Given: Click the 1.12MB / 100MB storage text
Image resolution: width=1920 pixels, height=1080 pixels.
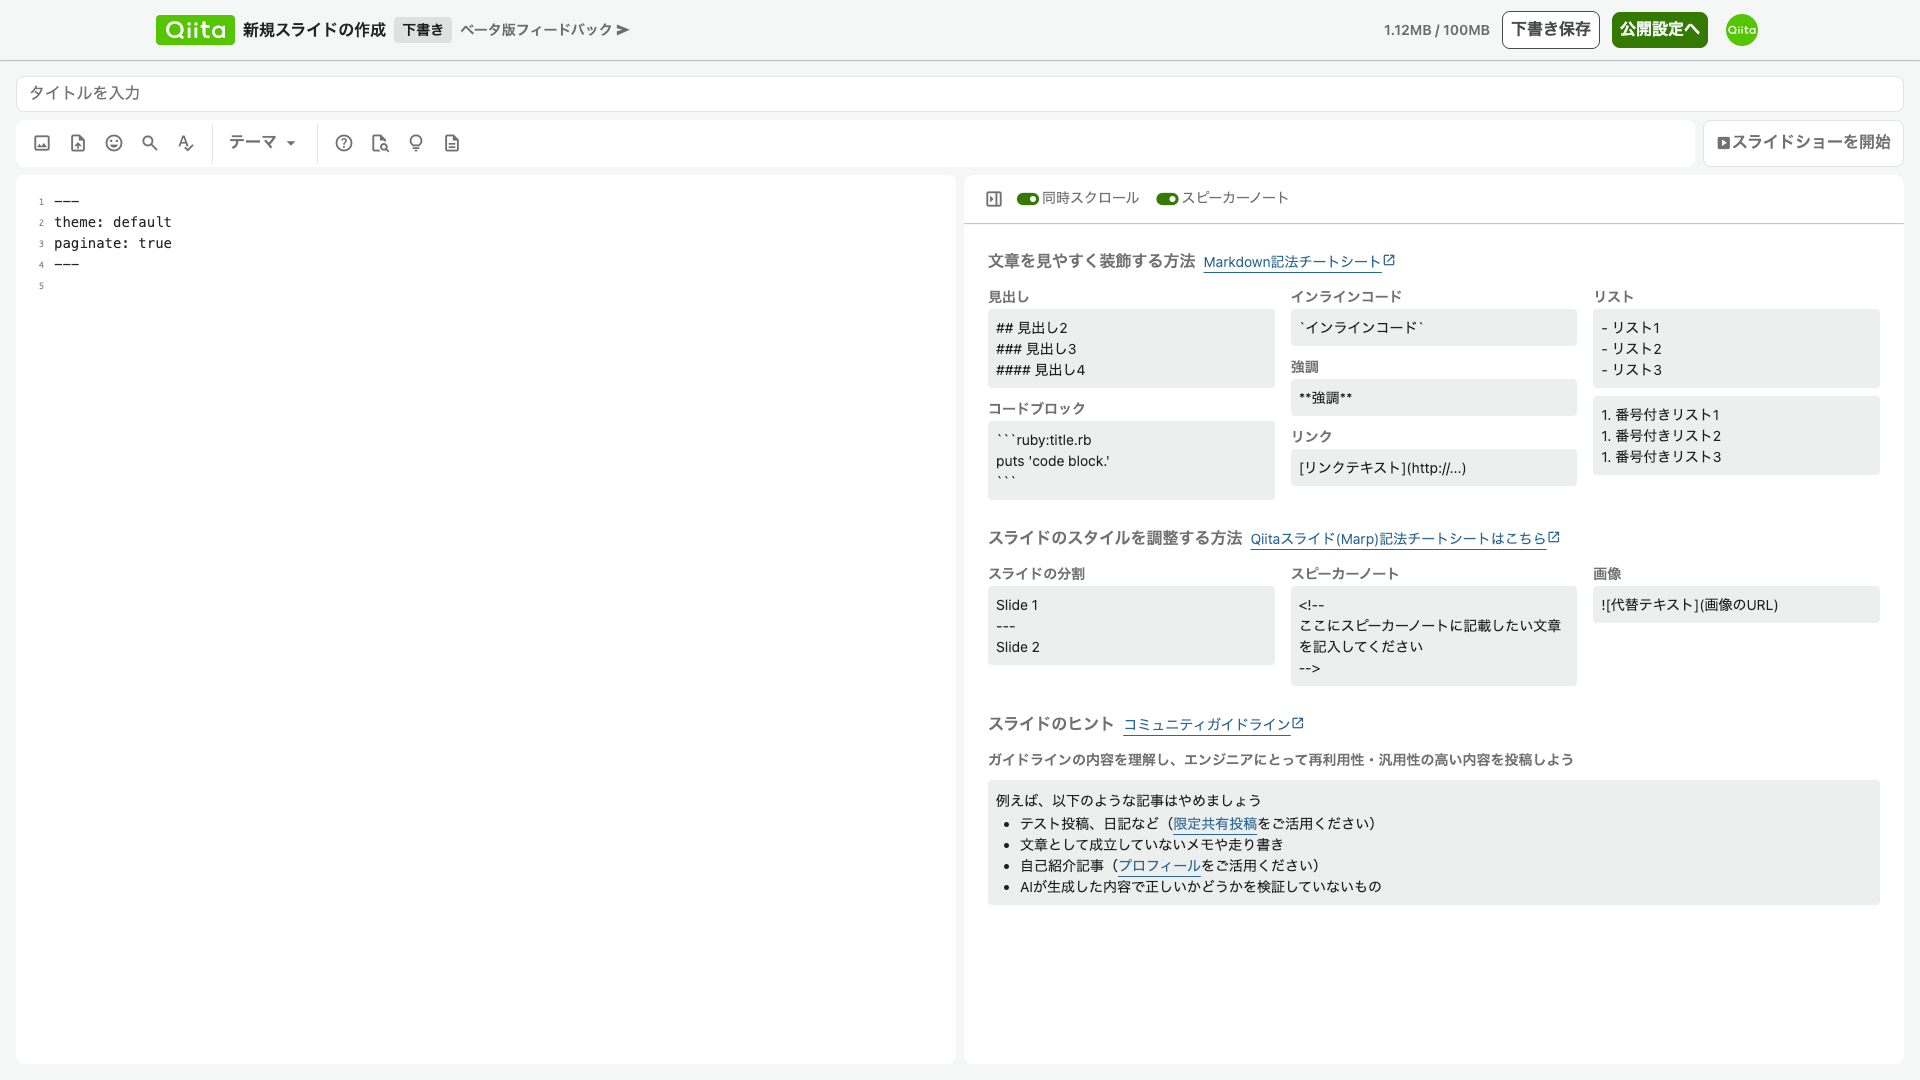Looking at the screenshot, I should point(1437,30).
